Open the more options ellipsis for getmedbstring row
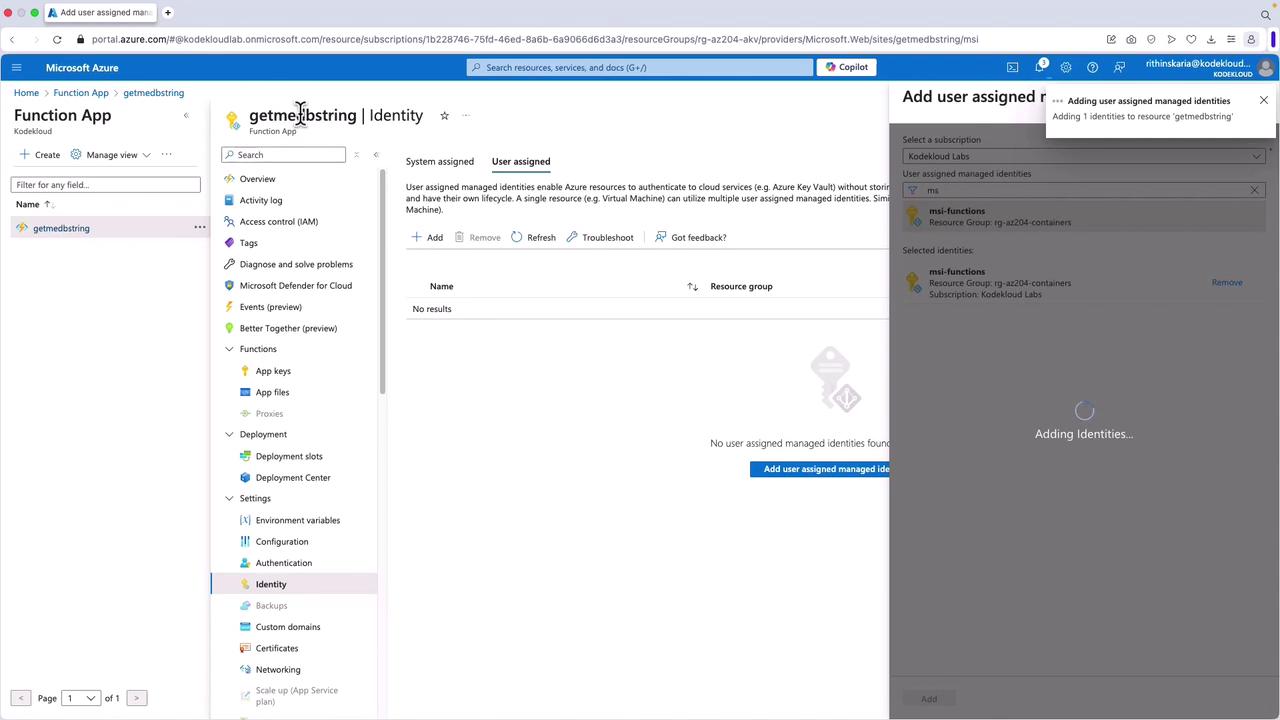The height and width of the screenshot is (720, 1280). [x=200, y=228]
